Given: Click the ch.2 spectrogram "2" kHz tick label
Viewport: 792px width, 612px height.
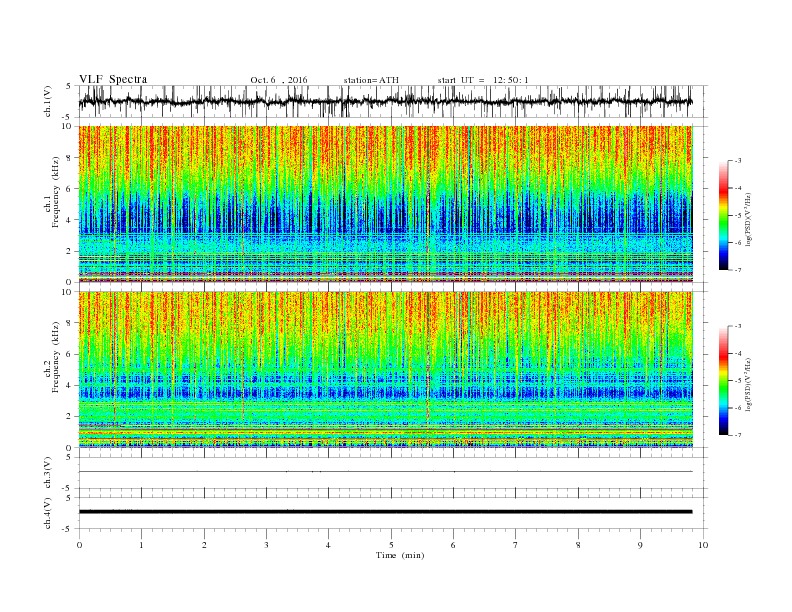Looking at the screenshot, I should tap(69, 416).
